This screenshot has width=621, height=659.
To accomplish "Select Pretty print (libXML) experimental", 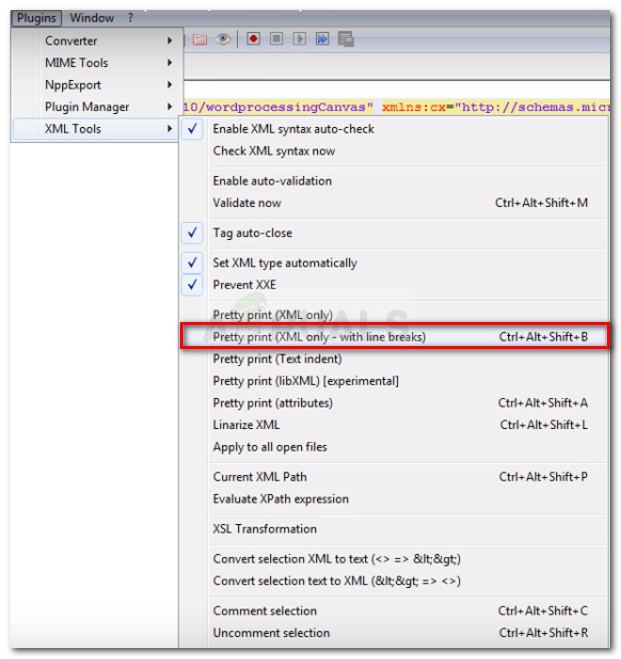I will click(x=394, y=381).
